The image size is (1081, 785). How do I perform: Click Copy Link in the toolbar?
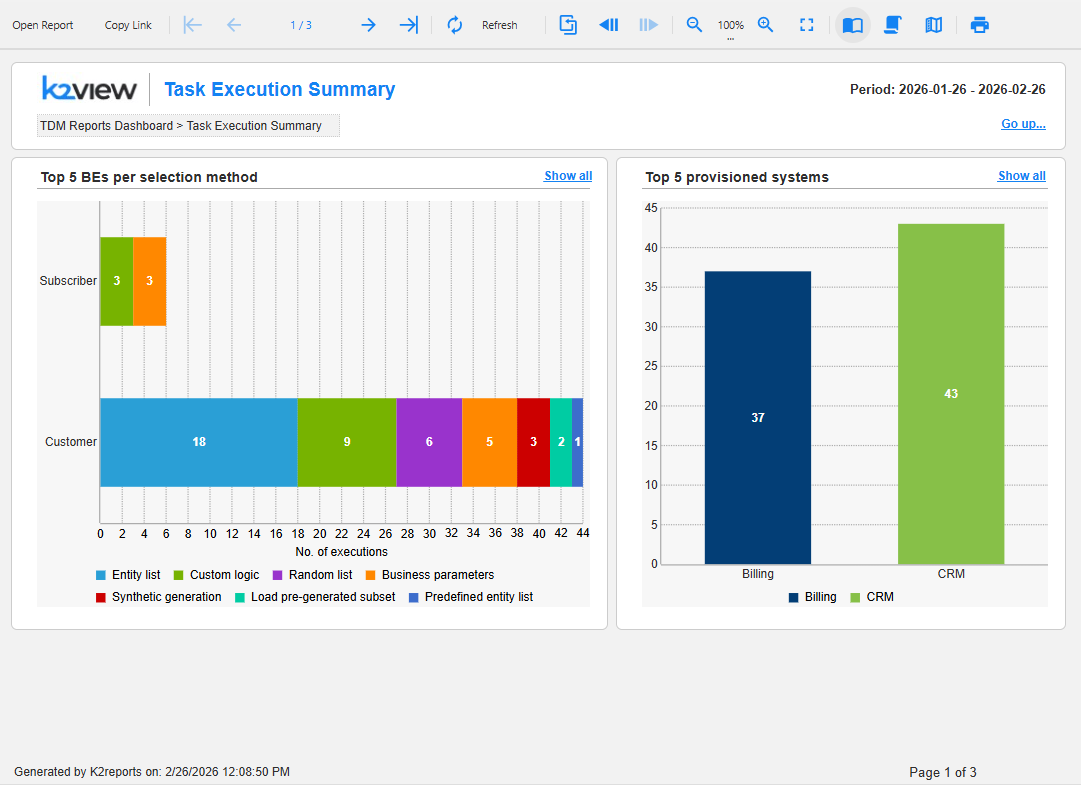[x=128, y=25]
